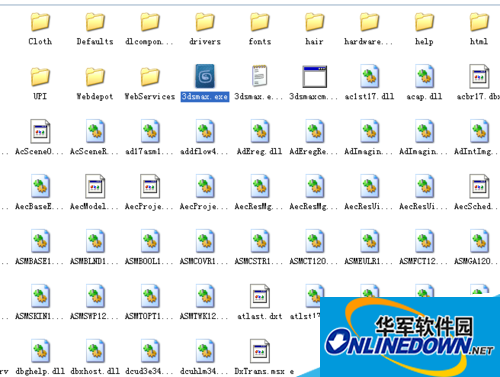This screenshot has height=377, width=500.
Task: Click the ASMTOPT1... file name
Action: [x=149, y=316]
